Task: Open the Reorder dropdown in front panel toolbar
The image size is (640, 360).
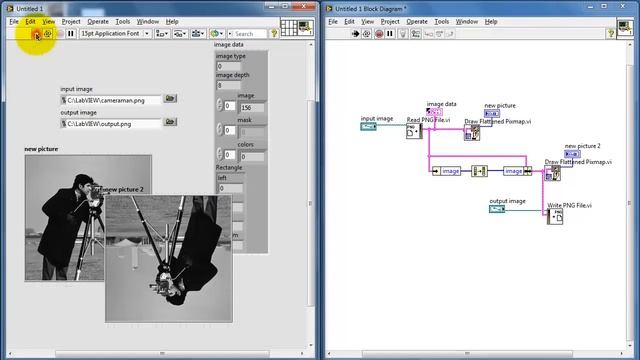Action: coord(216,34)
